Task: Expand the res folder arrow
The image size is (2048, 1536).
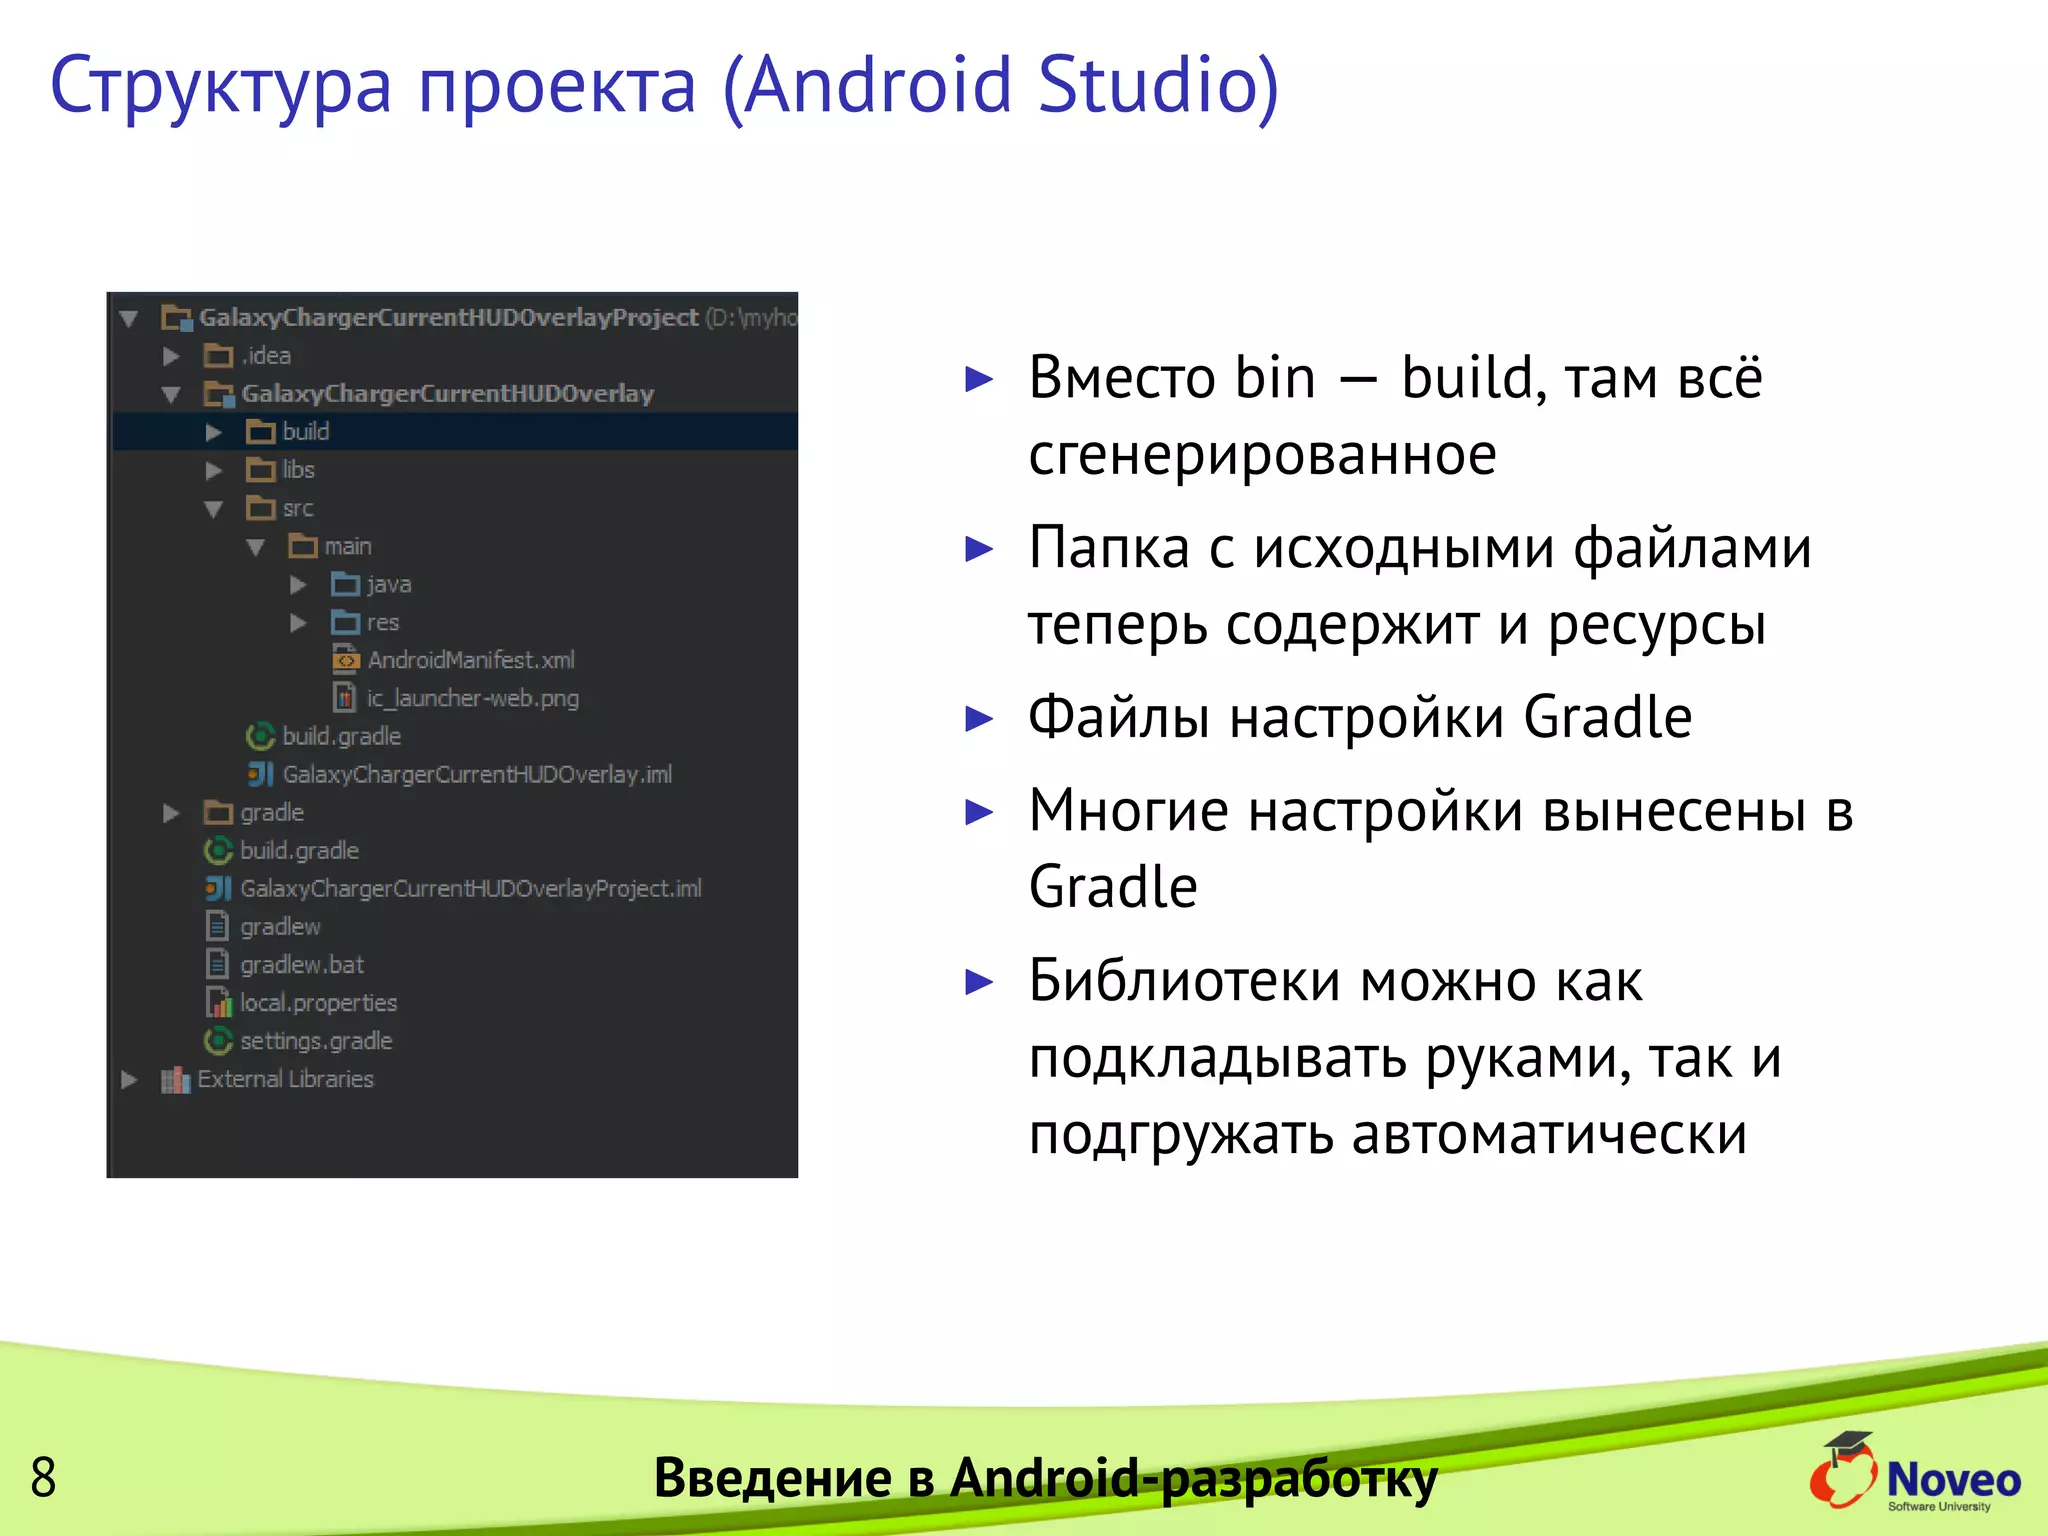Action: pos(298,622)
